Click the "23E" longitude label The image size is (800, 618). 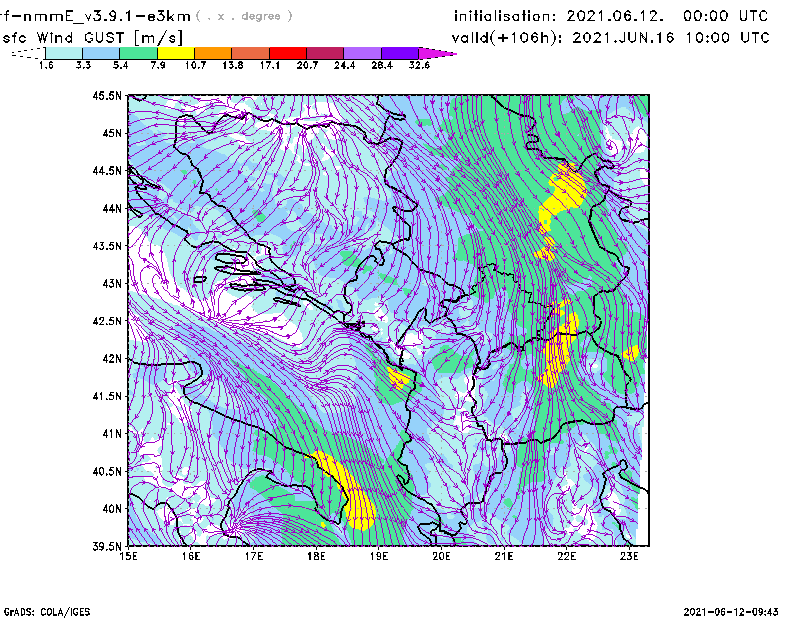[x=629, y=556]
